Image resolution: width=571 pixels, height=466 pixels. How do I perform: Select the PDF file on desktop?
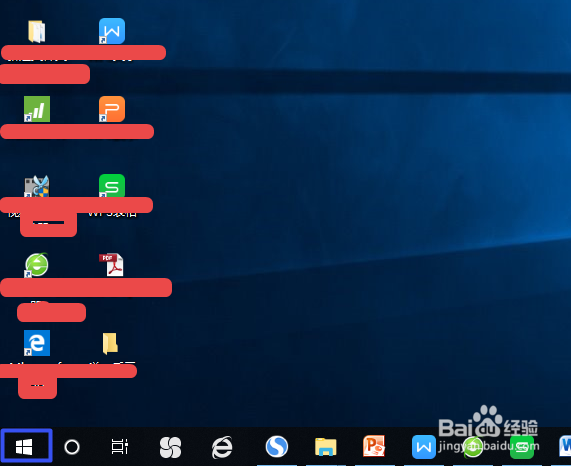(x=111, y=265)
